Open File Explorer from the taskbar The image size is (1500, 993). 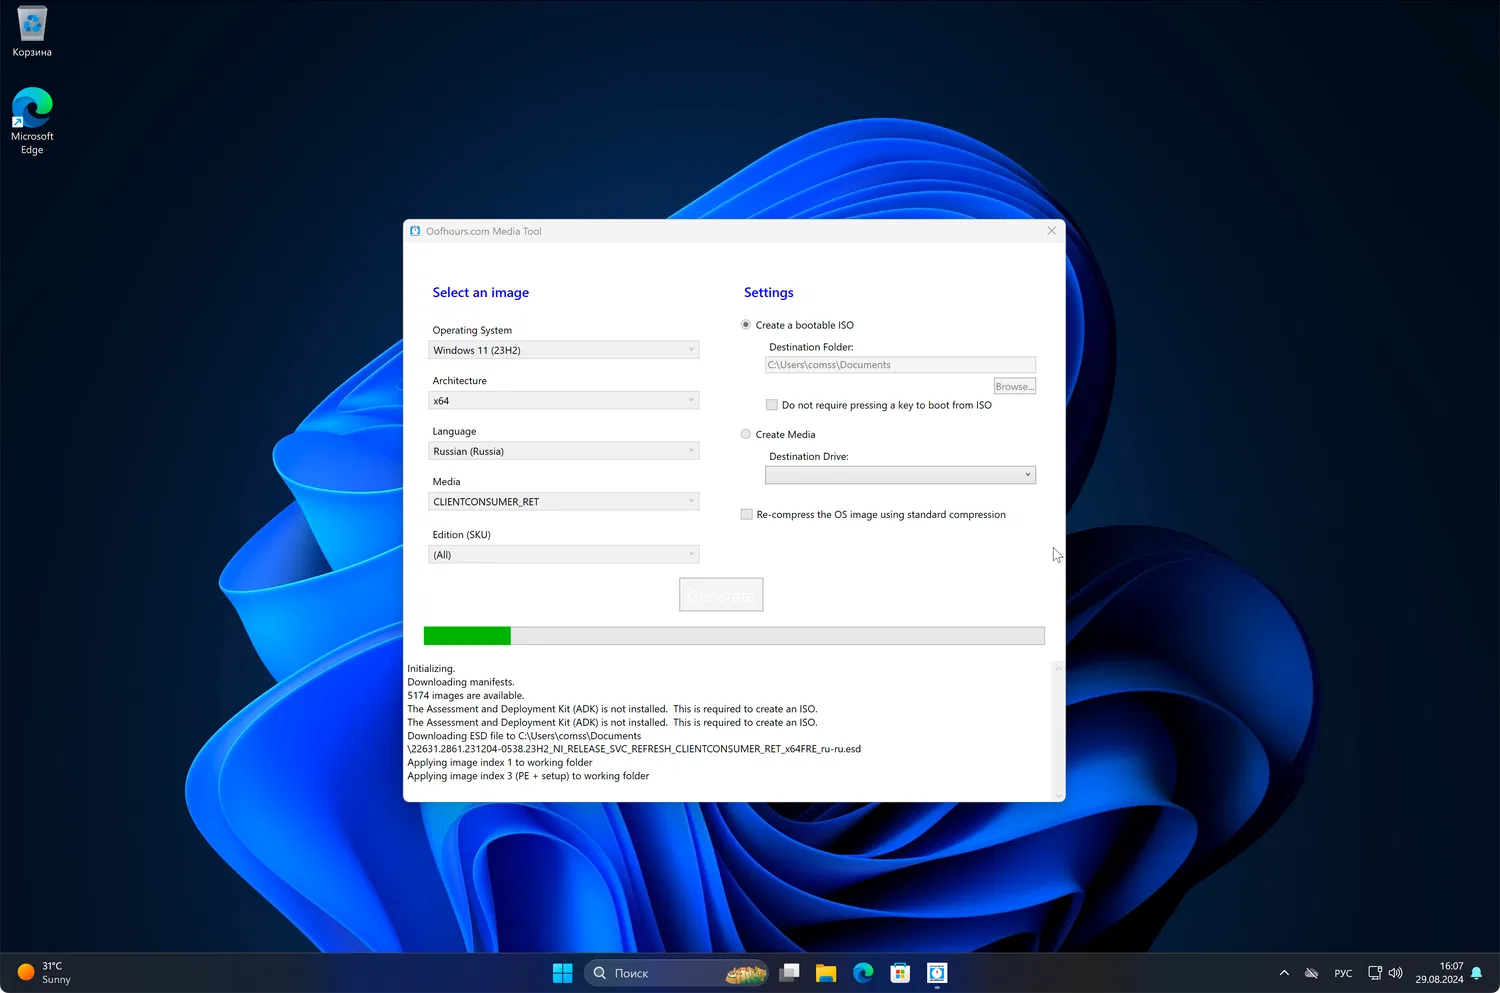click(x=826, y=973)
